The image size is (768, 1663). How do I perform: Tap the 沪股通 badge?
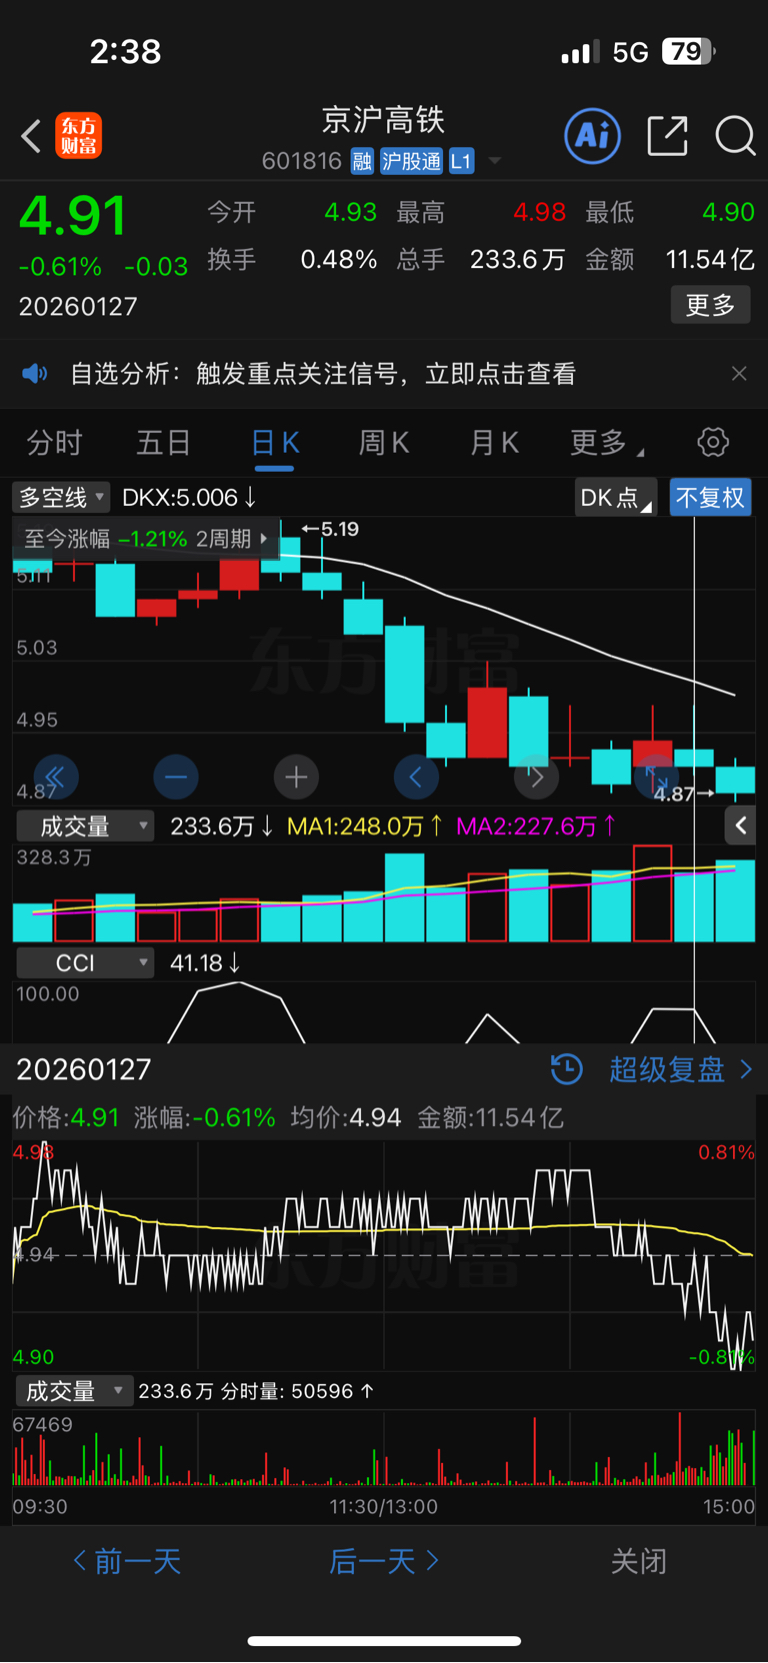(x=411, y=161)
